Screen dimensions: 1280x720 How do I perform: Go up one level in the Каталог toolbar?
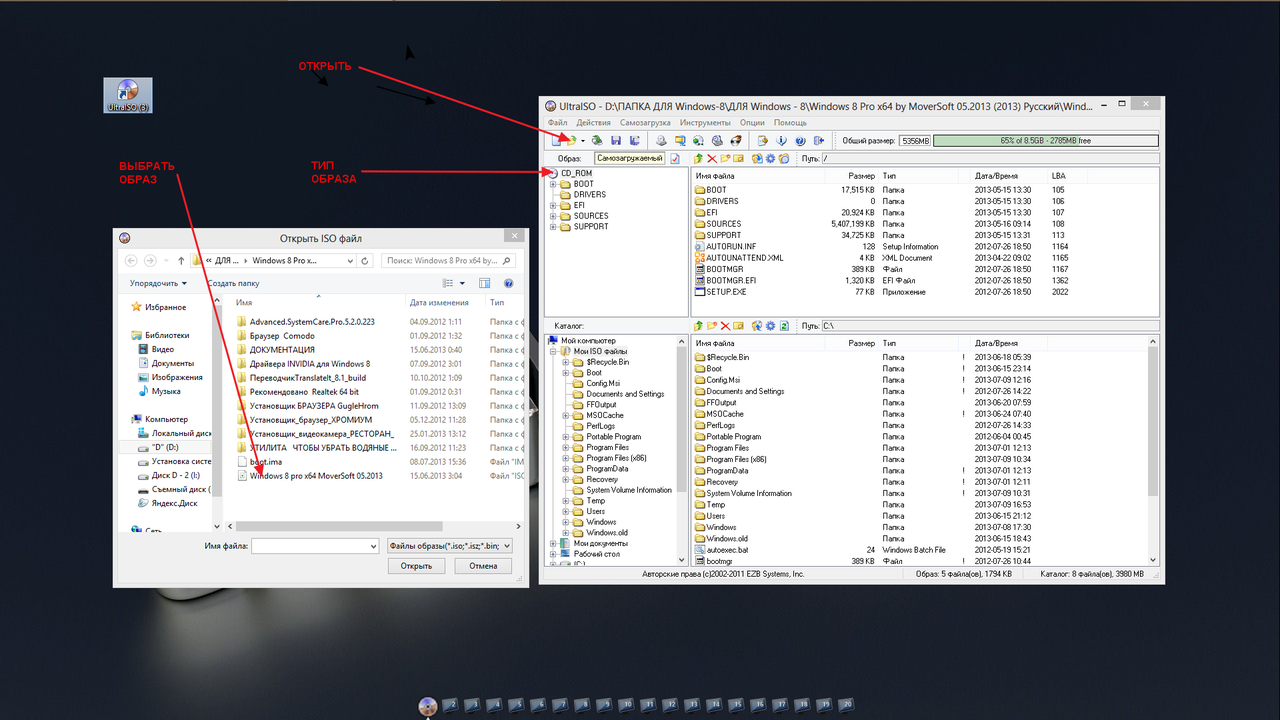coord(698,326)
